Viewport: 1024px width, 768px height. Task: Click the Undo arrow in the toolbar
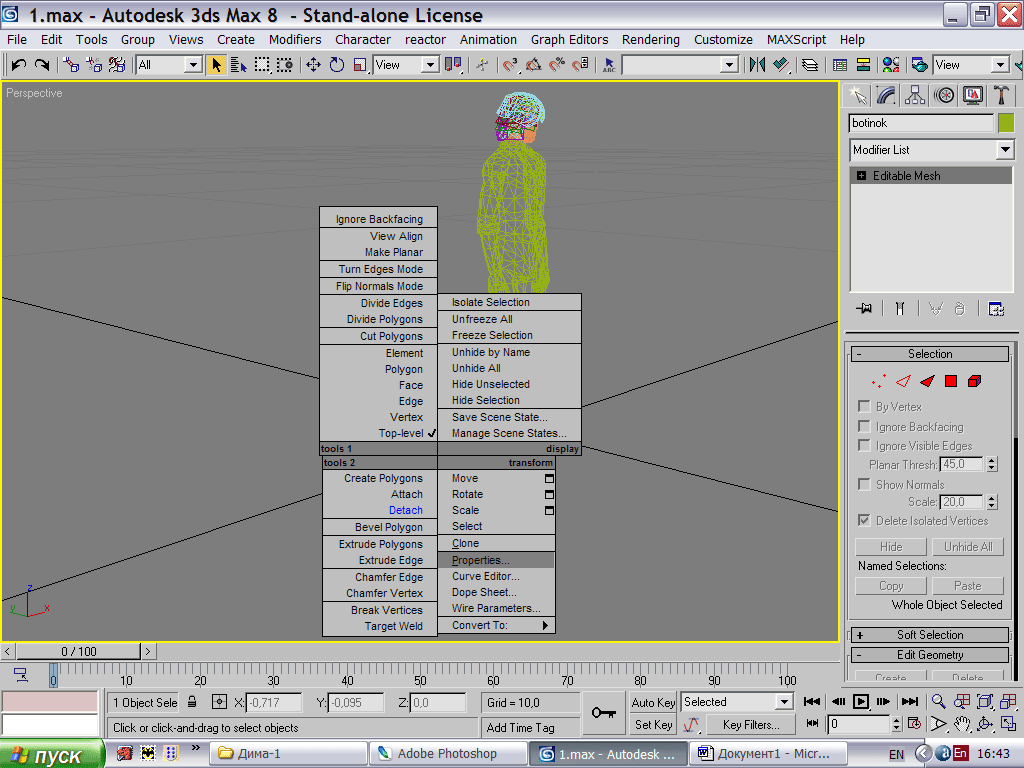click(18, 65)
